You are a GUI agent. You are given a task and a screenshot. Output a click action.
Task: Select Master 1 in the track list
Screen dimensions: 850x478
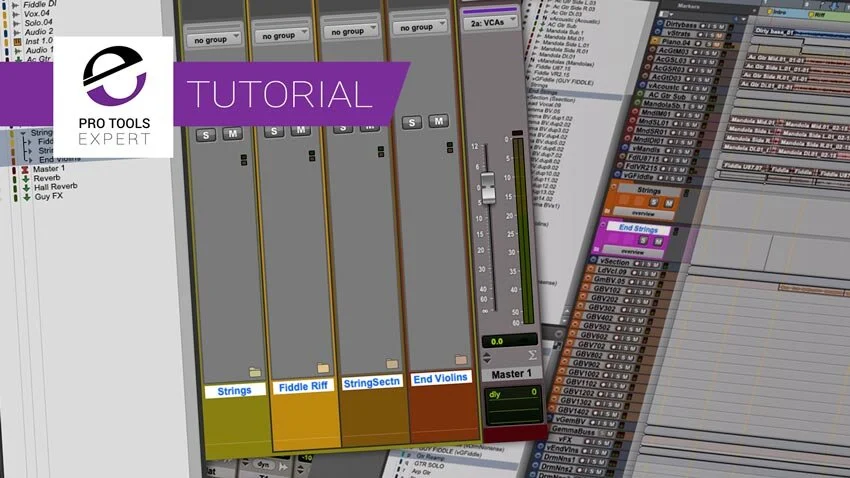pyautogui.click(x=49, y=169)
